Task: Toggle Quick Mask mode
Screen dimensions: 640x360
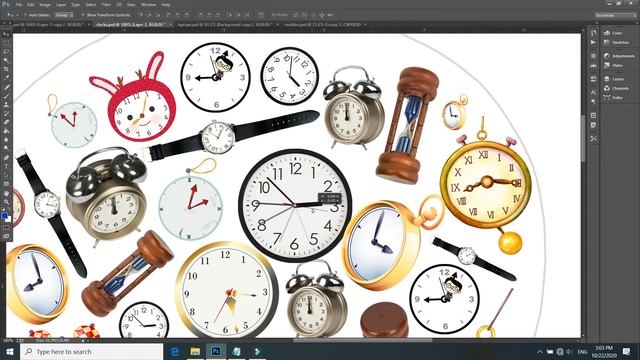Action: (6, 227)
